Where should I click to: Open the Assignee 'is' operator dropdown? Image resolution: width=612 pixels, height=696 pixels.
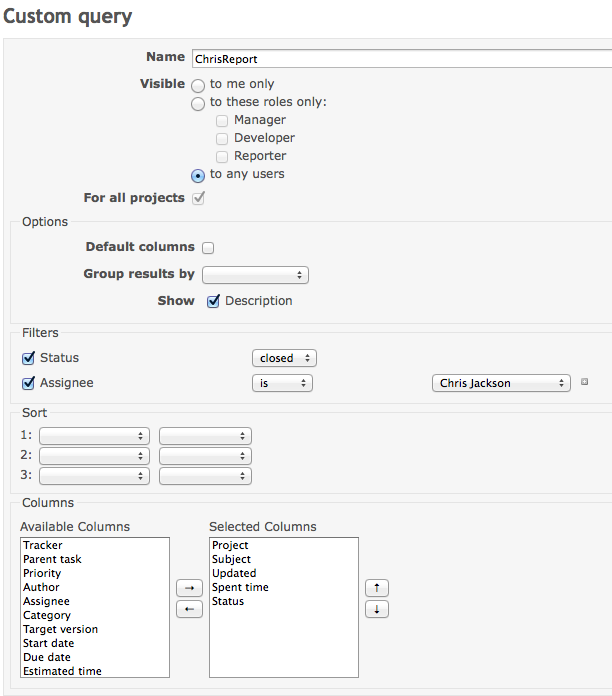(x=282, y=383)
